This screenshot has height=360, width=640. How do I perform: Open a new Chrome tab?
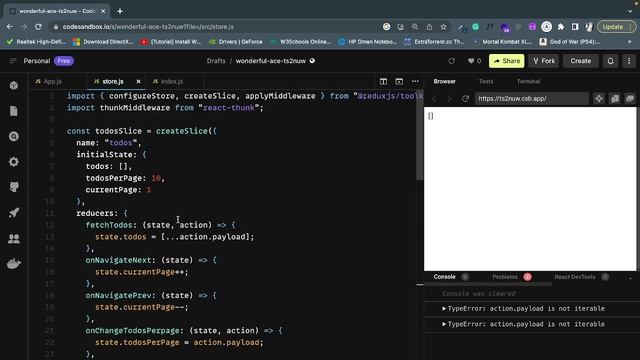[120, 11]
